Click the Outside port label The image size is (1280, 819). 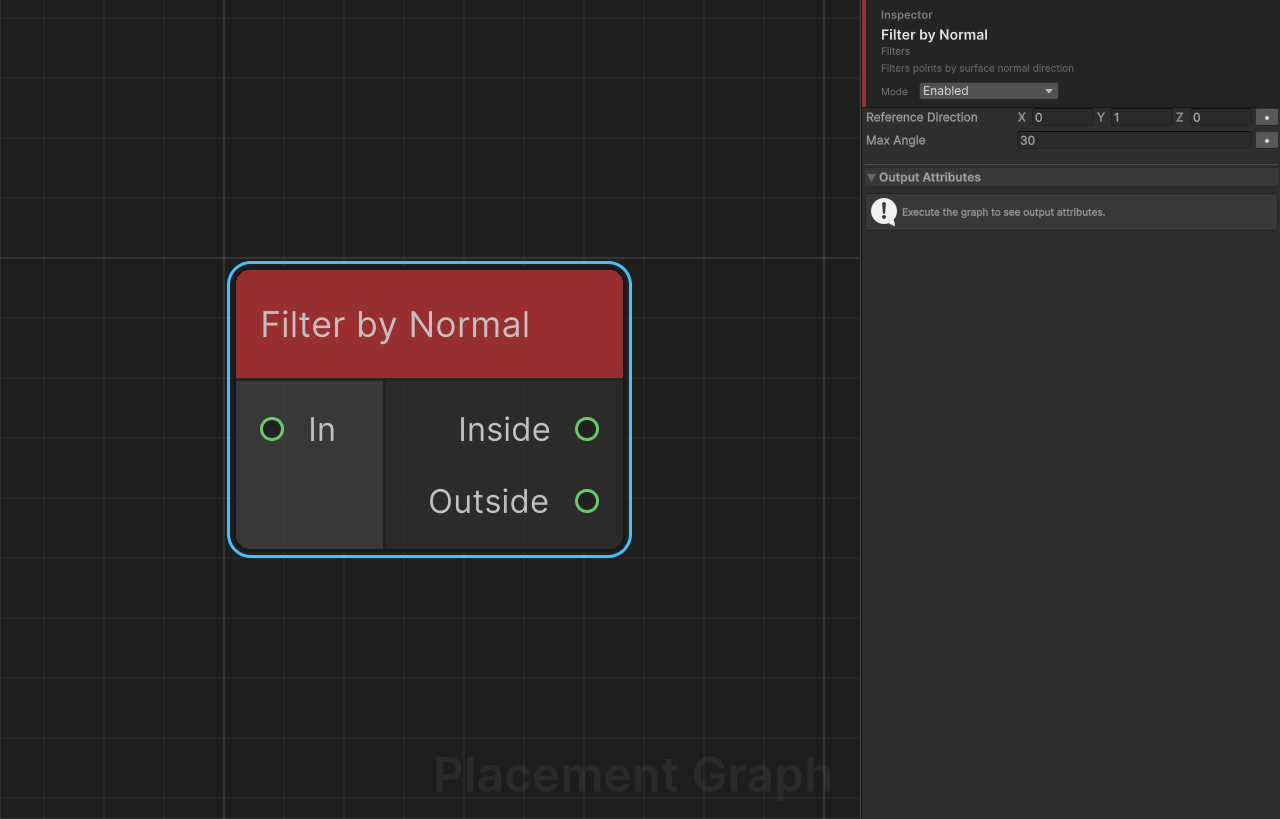coord(489,501)
